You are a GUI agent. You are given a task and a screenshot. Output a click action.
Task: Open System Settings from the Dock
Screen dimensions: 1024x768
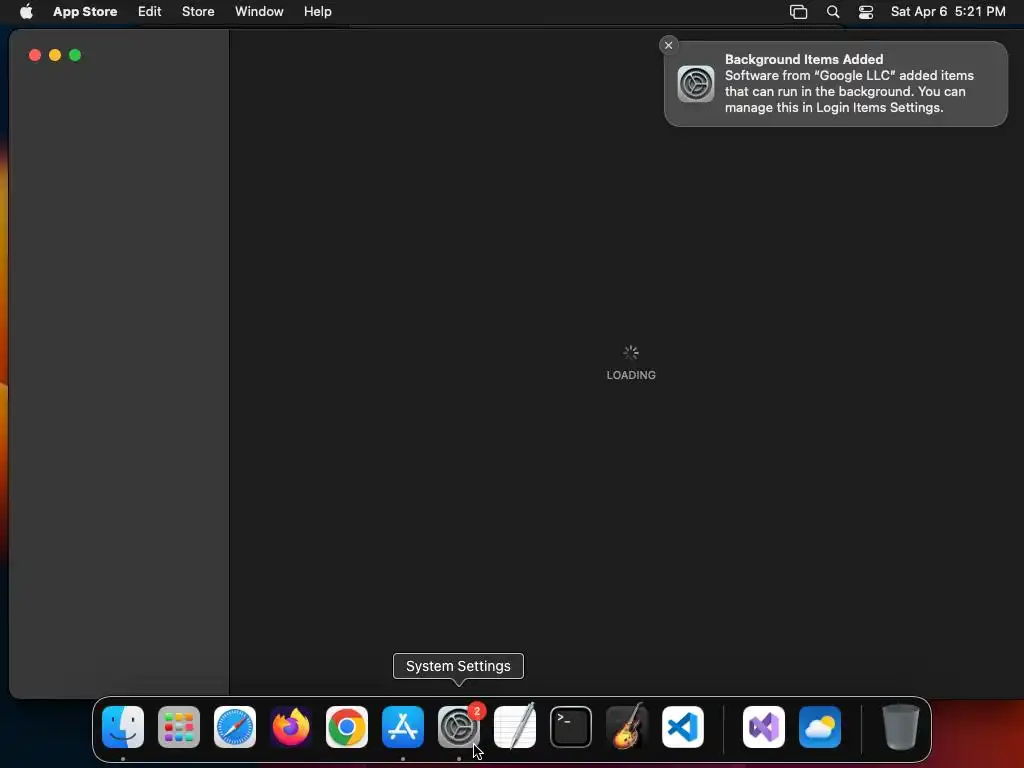[x=459, y=727]
